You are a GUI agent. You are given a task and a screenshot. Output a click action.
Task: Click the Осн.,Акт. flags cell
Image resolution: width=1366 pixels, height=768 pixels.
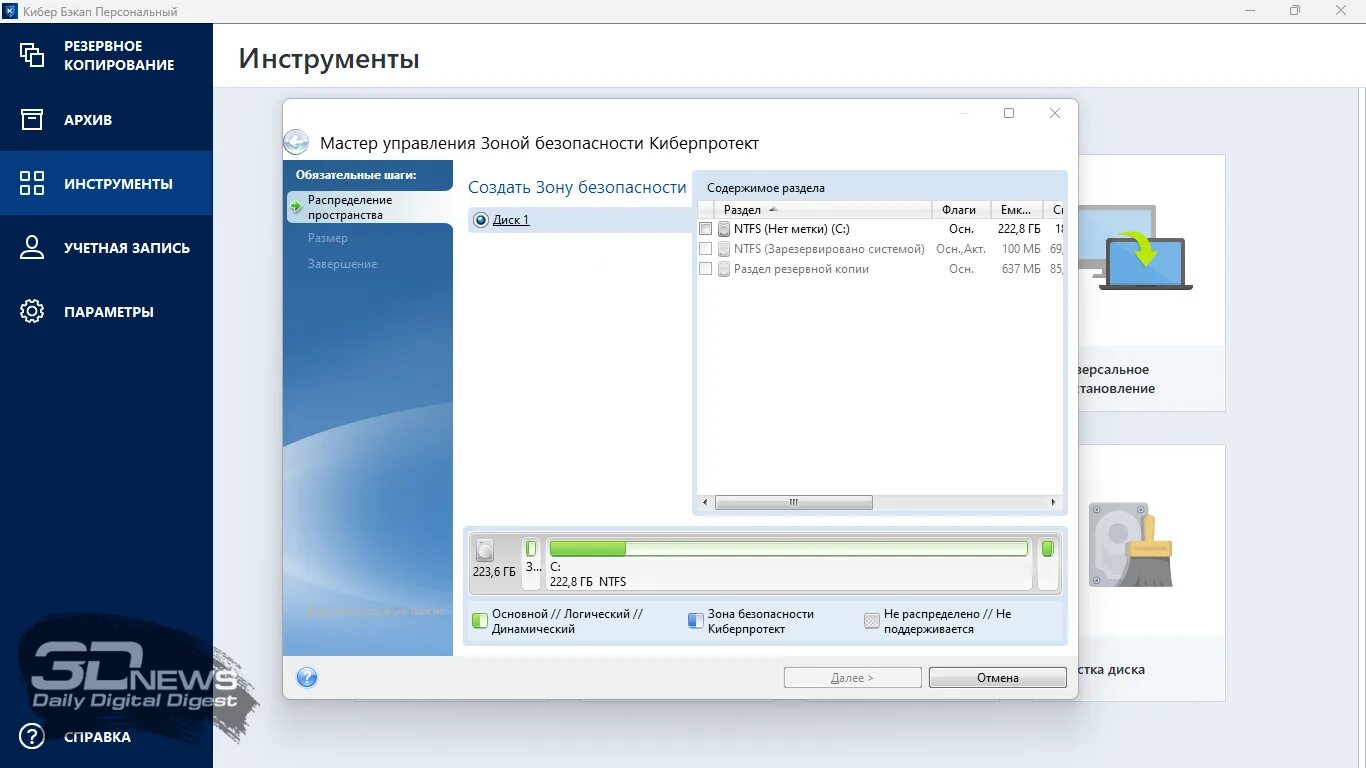coord(961,249)
